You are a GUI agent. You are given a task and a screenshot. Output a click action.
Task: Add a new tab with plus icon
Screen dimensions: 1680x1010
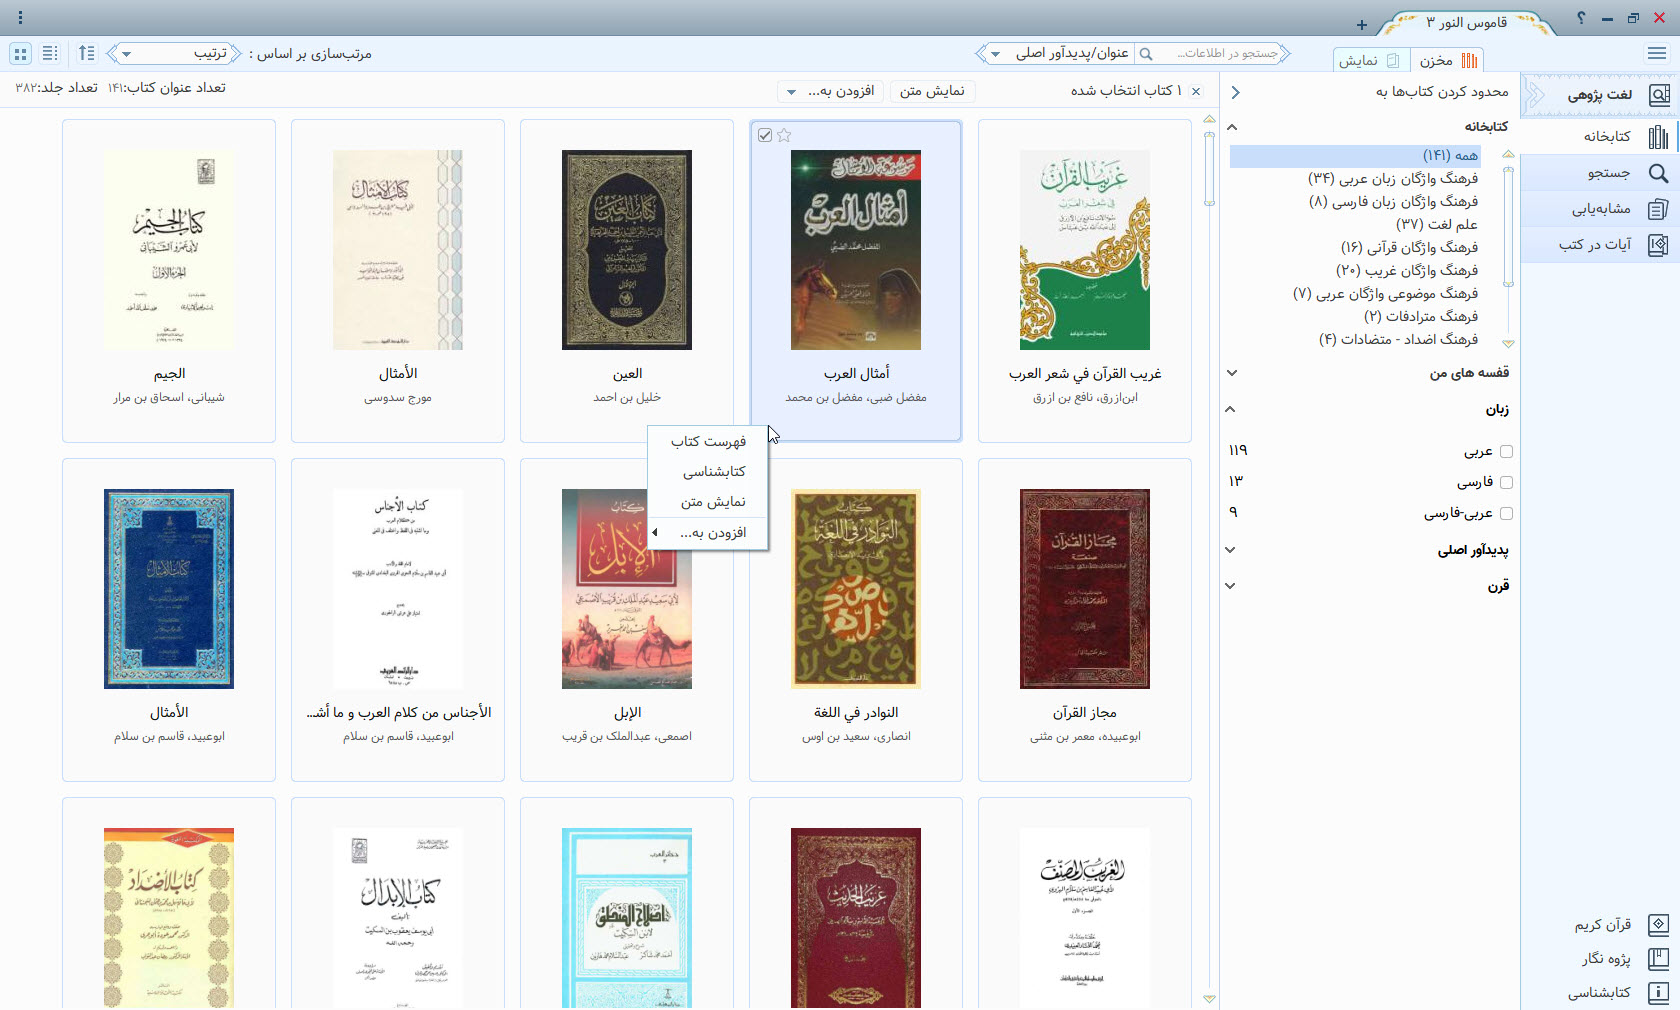point(1362,25)
